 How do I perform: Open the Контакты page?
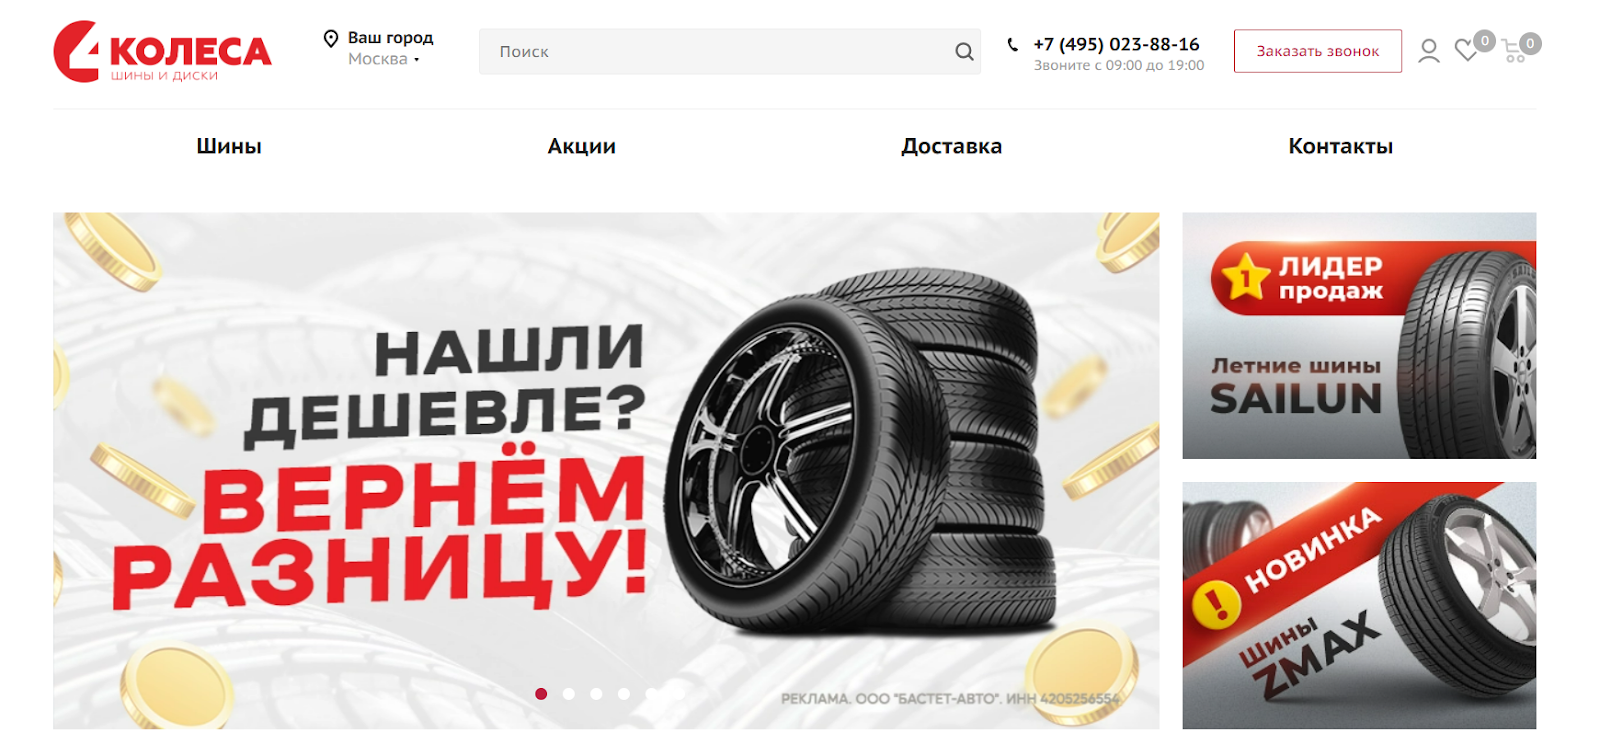pos(1340,146)
